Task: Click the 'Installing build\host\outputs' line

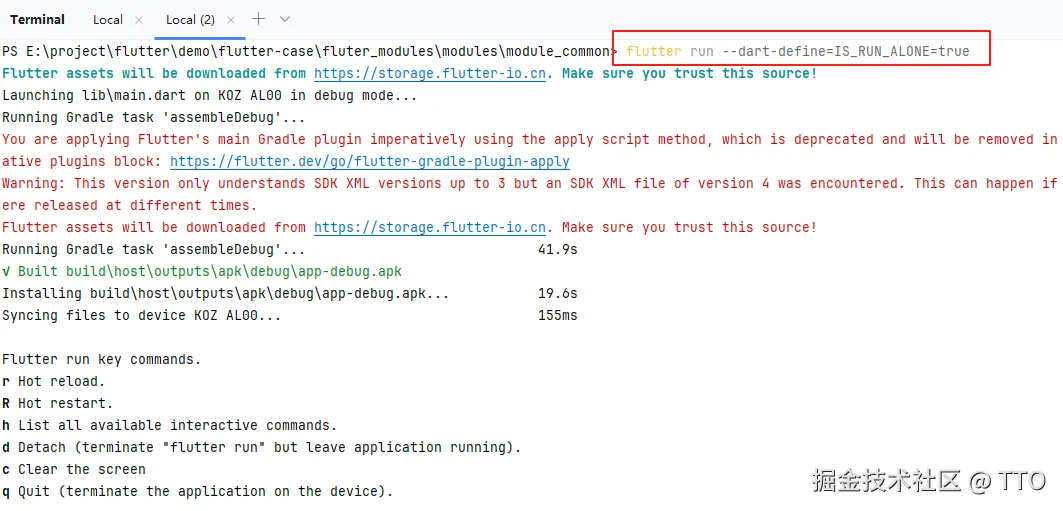Action: tap(226, 294)
